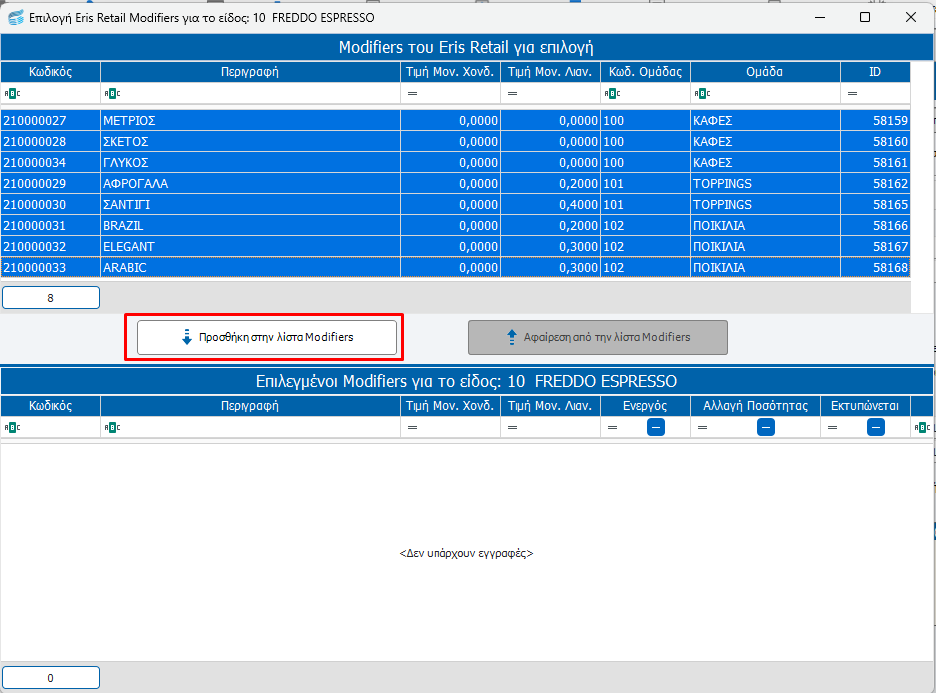The image size is (936, 693).
Task: Click the filter icon under top Περιγραφή column
Action: 112,94
